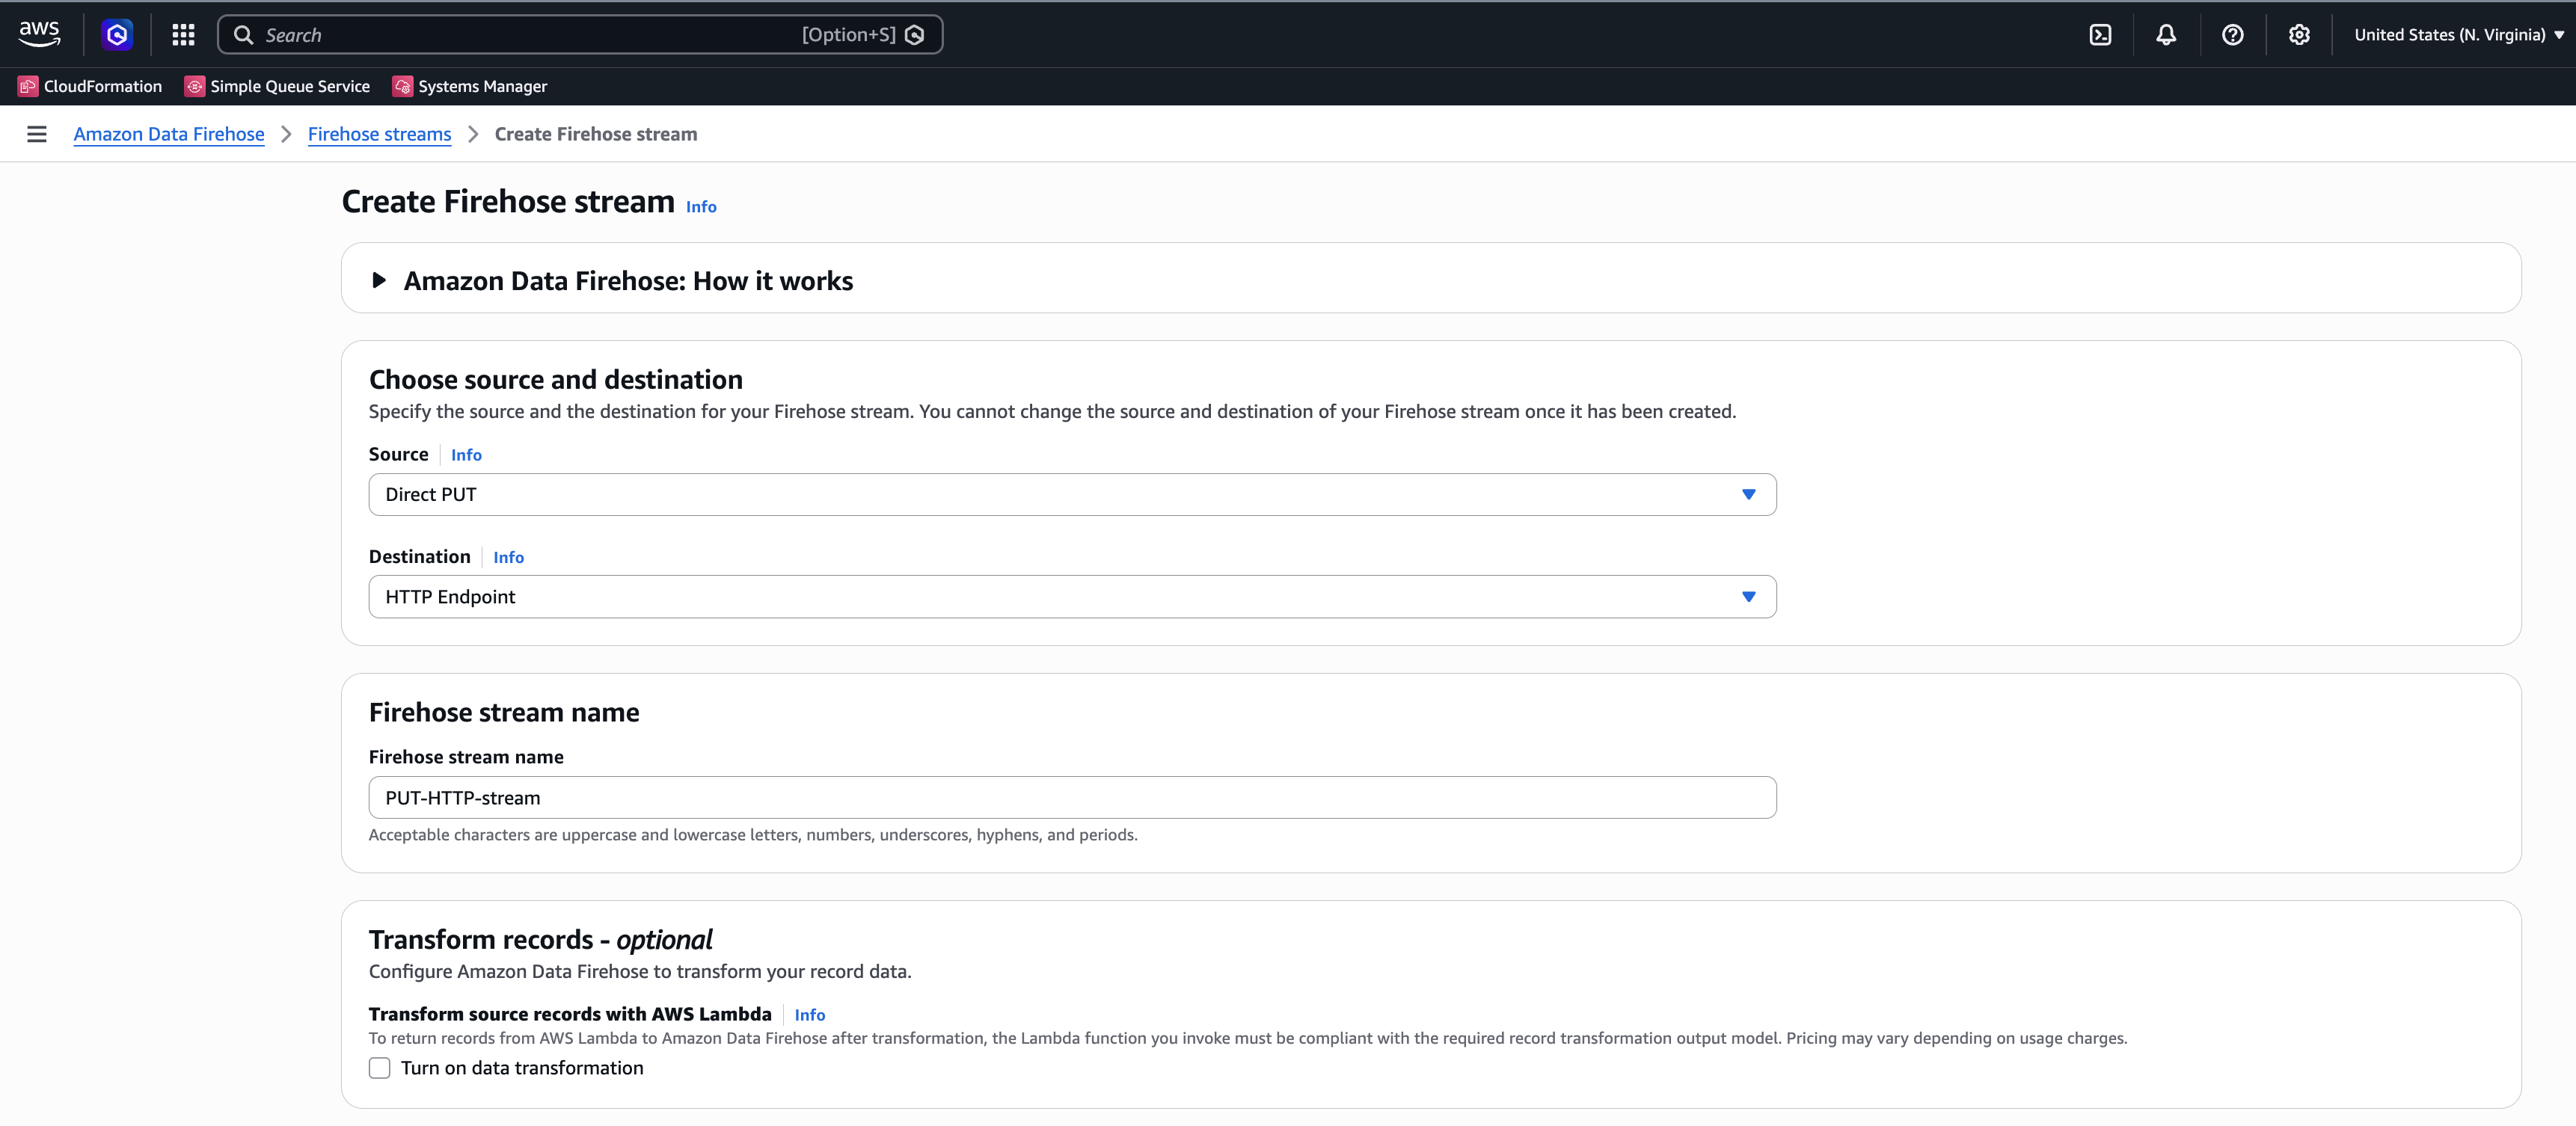This screenshot has width=2576, height=1126.
Task: Click Info next to Source label
Action: point(466,455)
